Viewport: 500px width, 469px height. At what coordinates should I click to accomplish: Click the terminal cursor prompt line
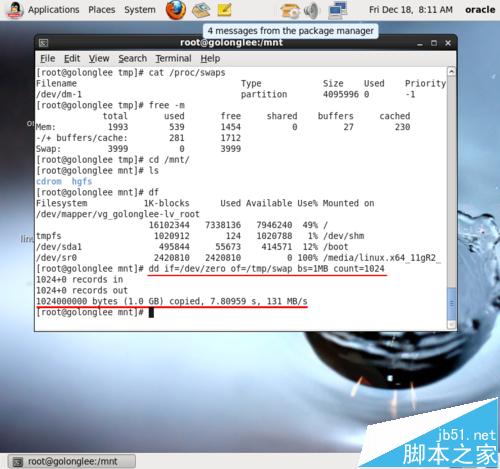[95, 312]
